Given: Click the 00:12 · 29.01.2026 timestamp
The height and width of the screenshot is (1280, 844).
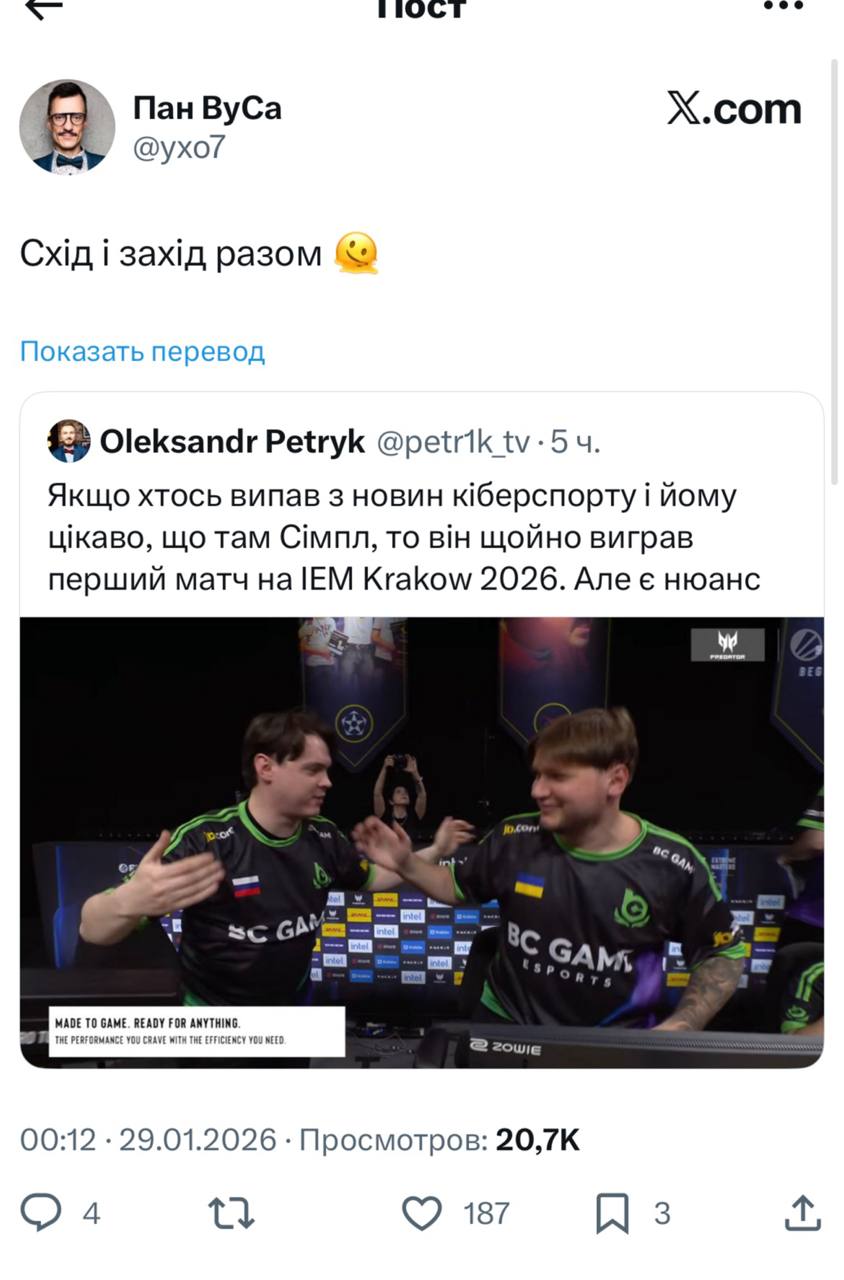Looking at the screenshot, I should click(x=148, y=1140).
